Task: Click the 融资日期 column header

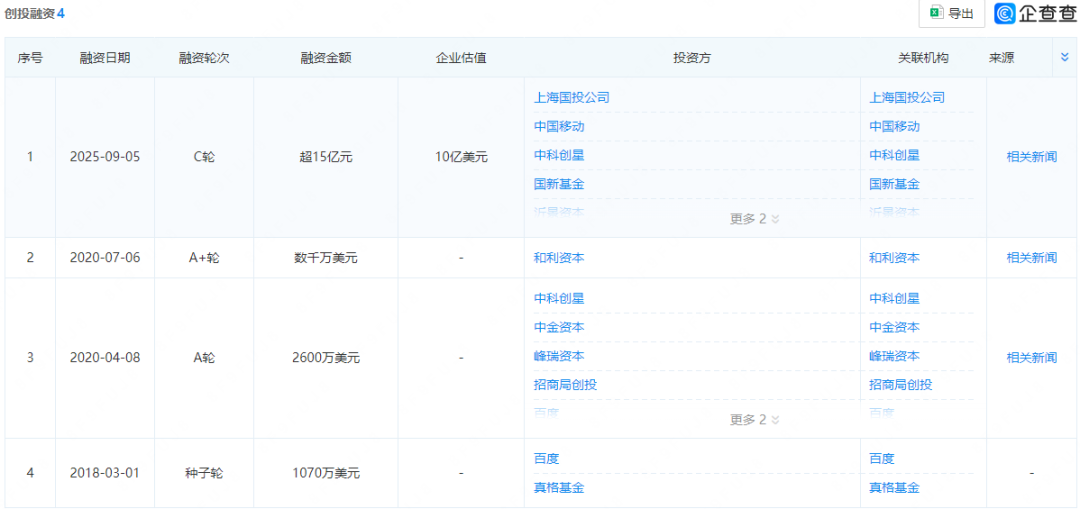Action: tap(105, 58)
